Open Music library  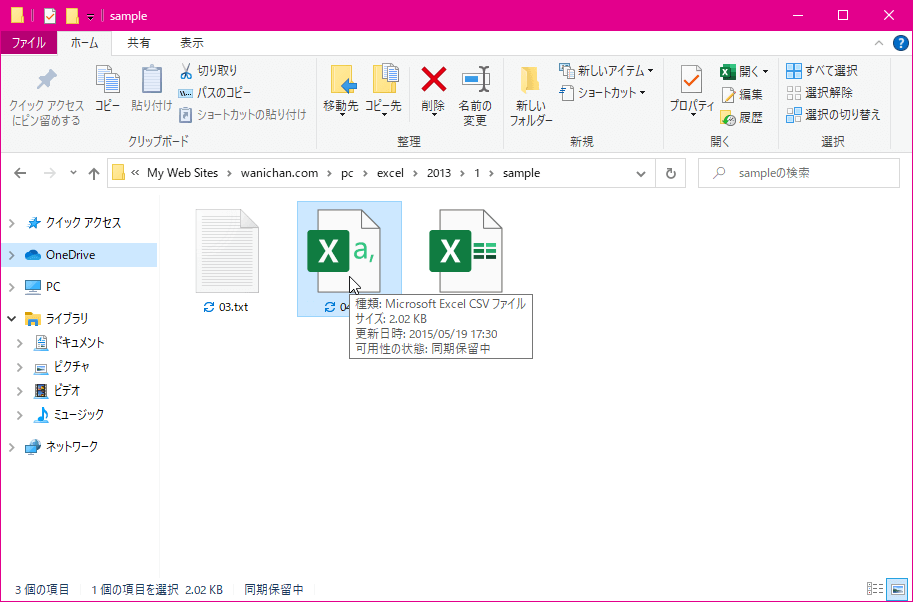pos(79,415)
